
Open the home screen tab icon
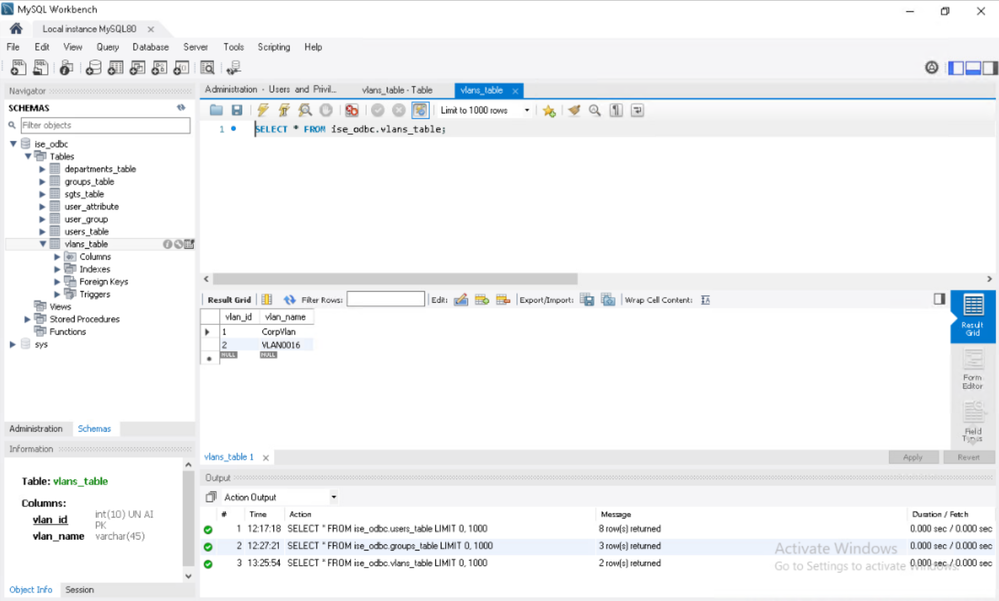(16, 29)
